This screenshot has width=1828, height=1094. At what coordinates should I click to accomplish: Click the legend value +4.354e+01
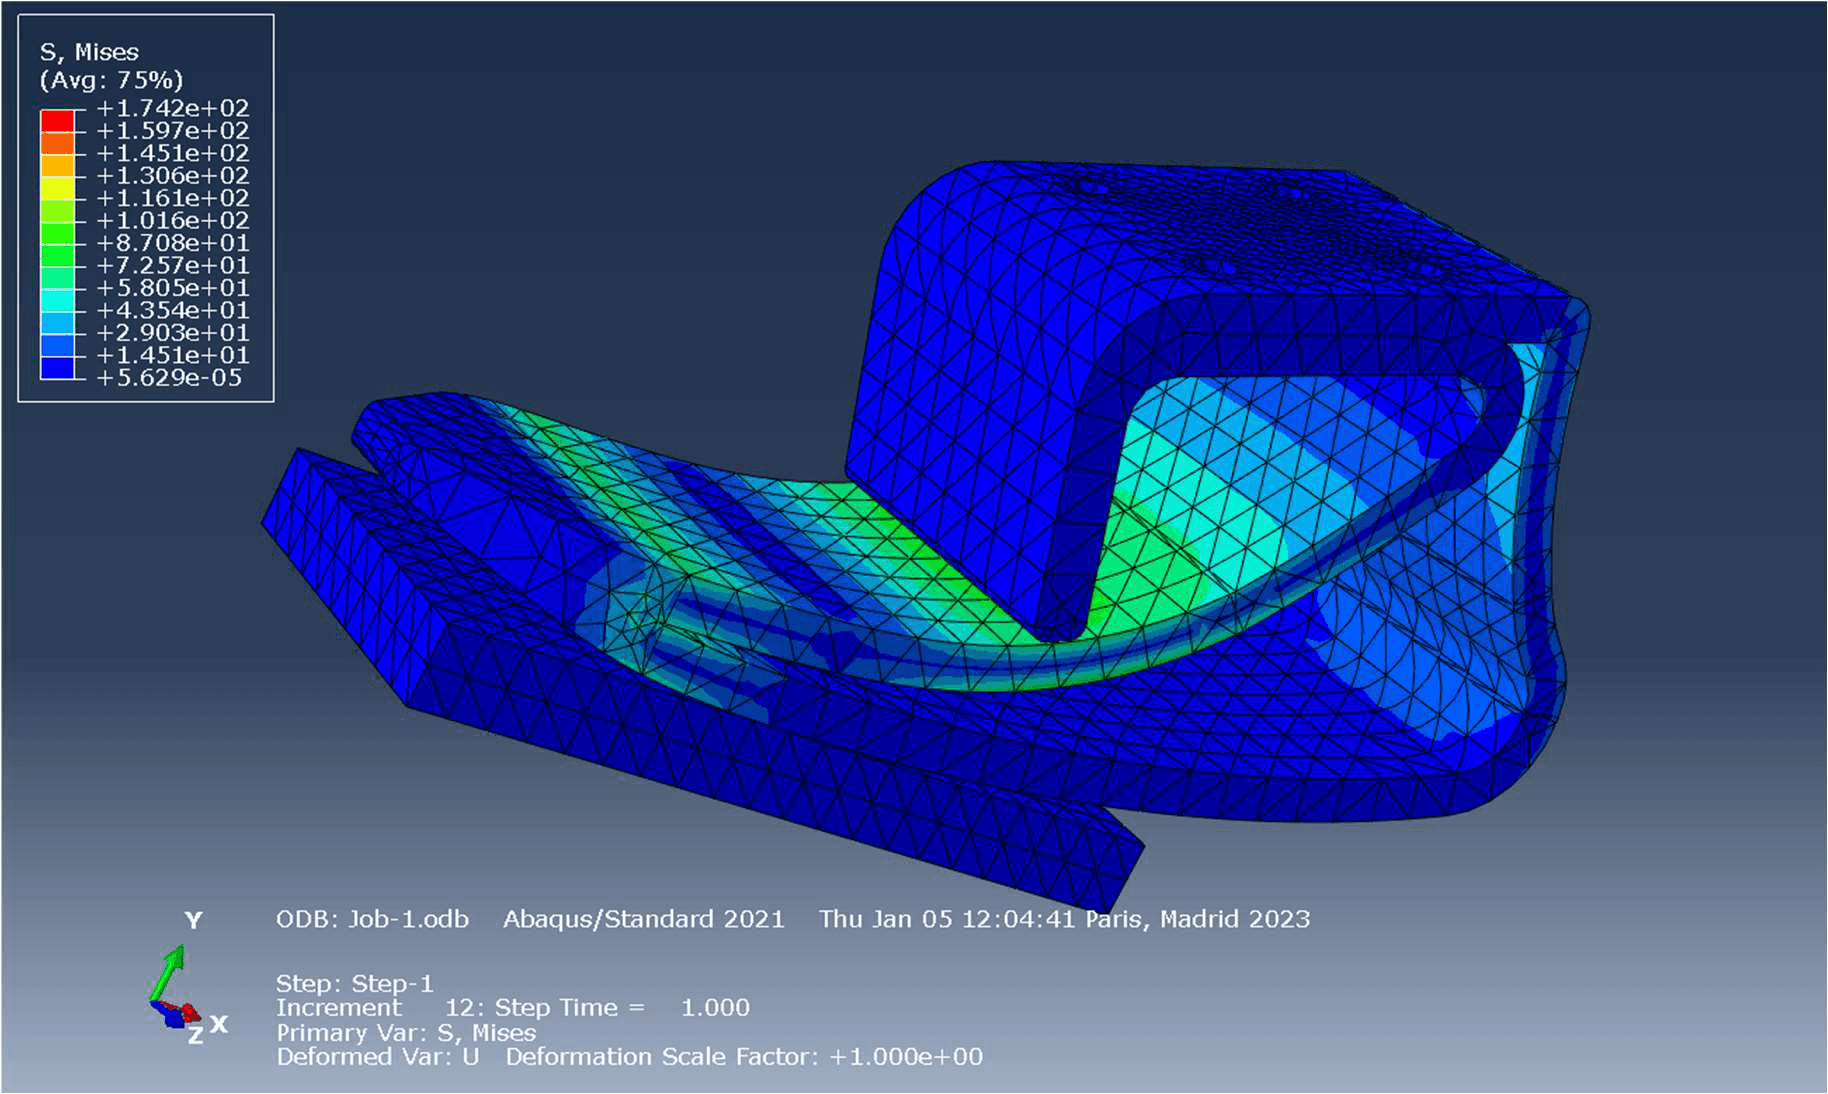coord(172,310)
